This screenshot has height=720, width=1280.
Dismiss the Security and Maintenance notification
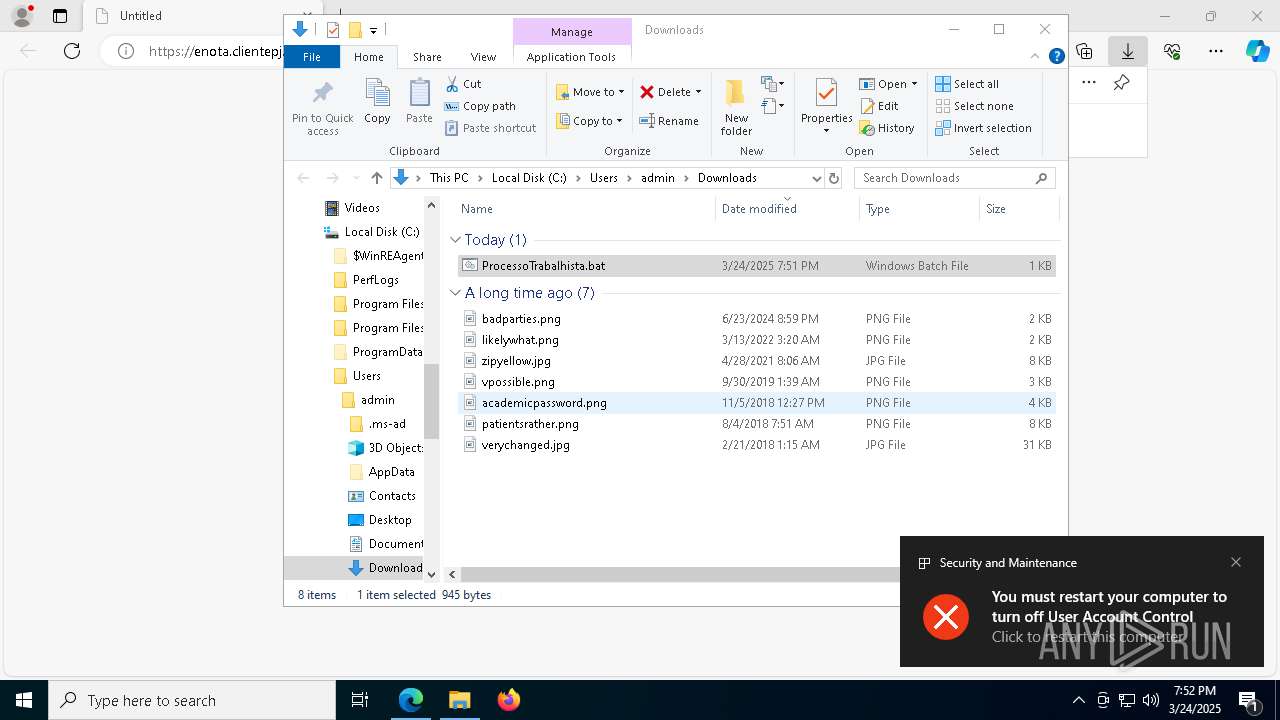(1236, 562)
